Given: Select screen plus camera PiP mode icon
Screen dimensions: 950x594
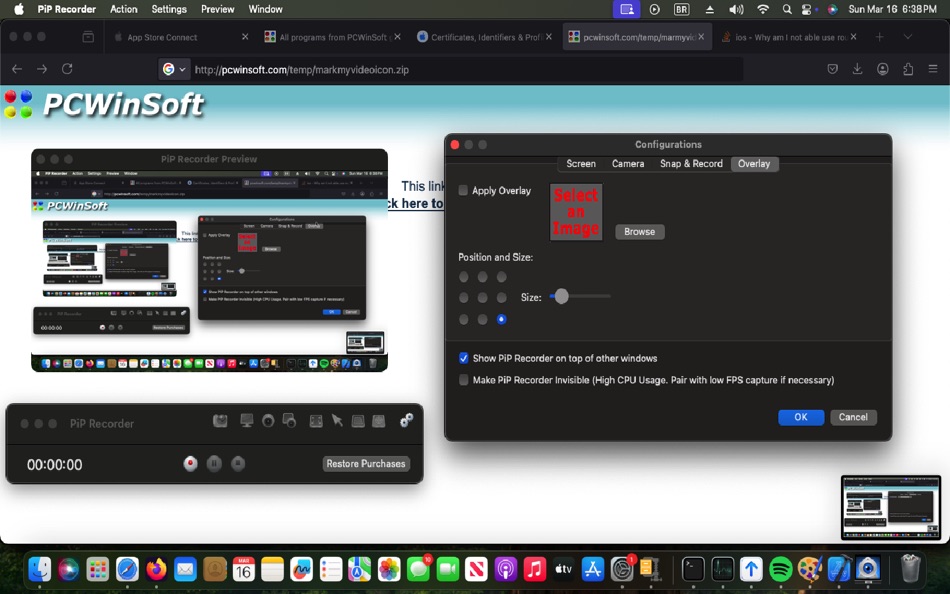Looking at the screenshot, I should pyautogui.click(x=290, y=421).
